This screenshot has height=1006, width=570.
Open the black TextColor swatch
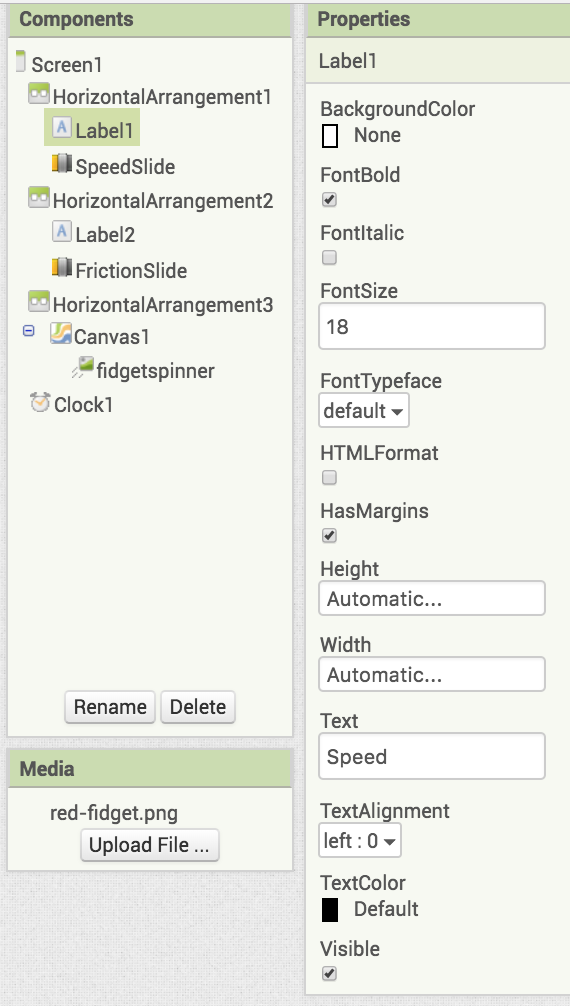[330, 910]
